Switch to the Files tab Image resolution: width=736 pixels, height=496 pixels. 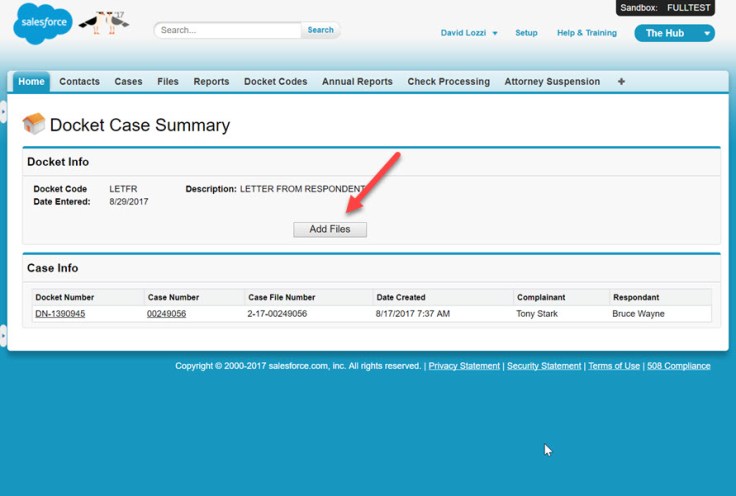point(168,82)
